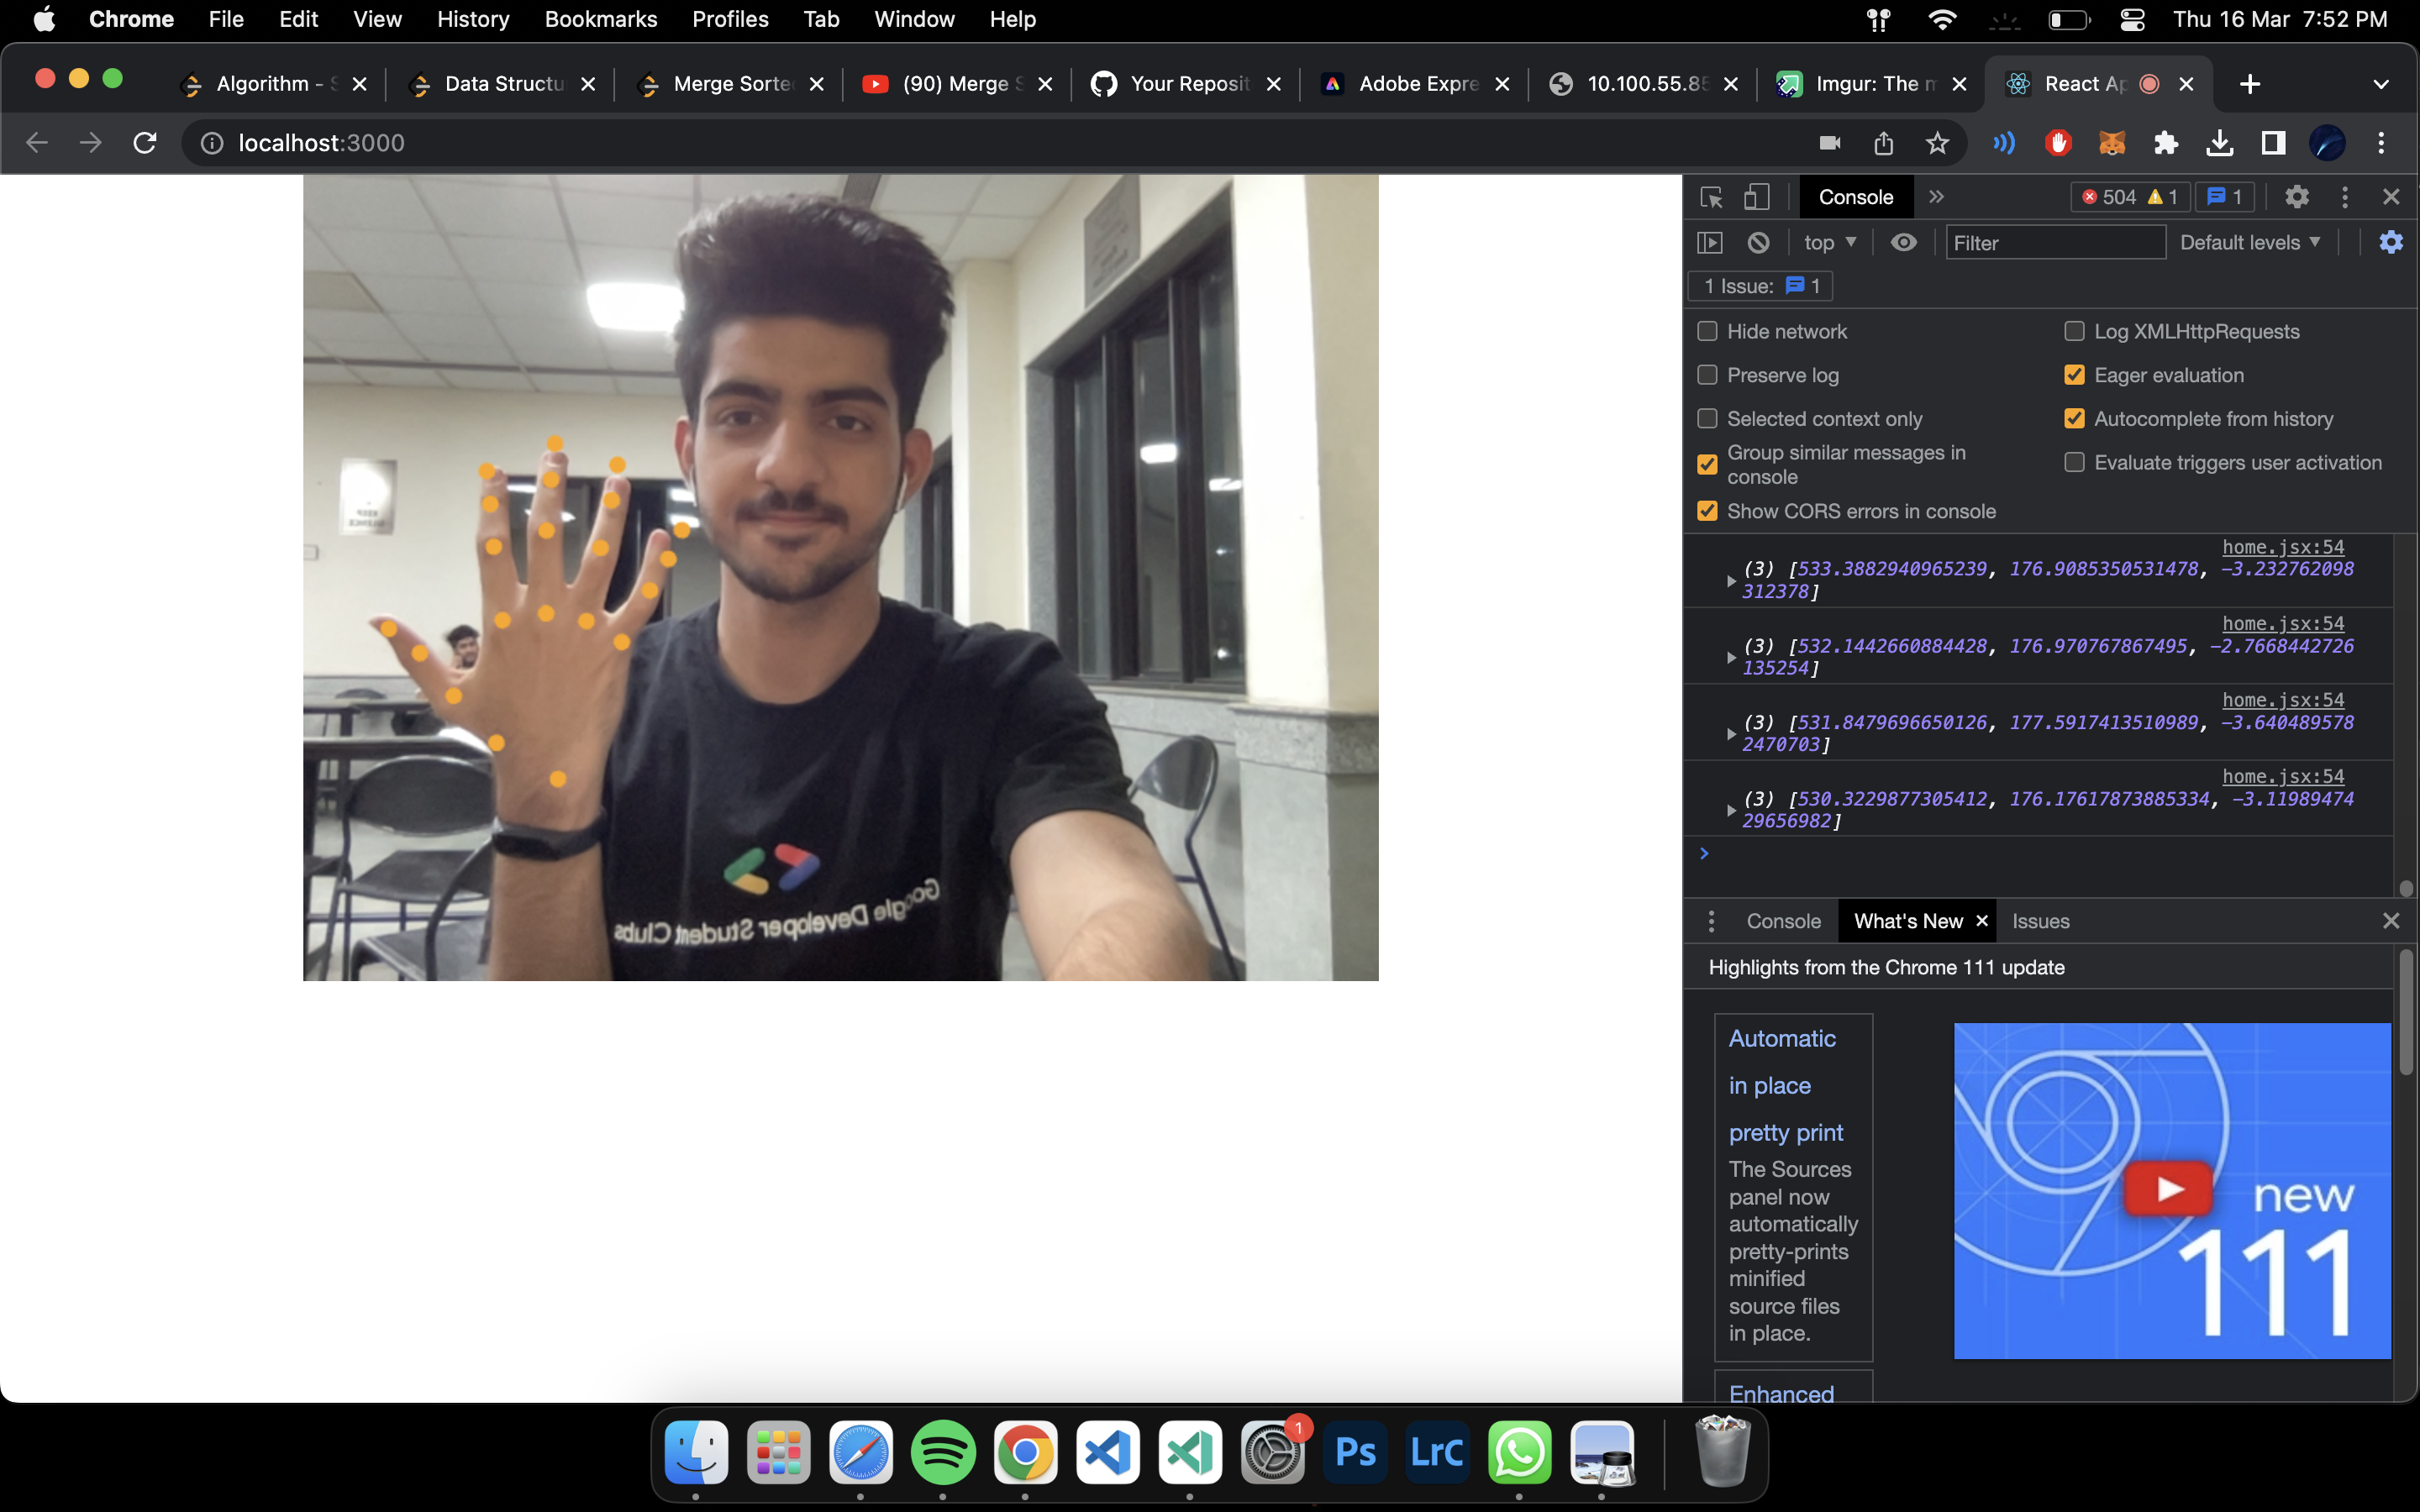Open the MetaMask fox extension
The height and width of the screenshot is (1512, 2420).
(x=2112, y=143)
